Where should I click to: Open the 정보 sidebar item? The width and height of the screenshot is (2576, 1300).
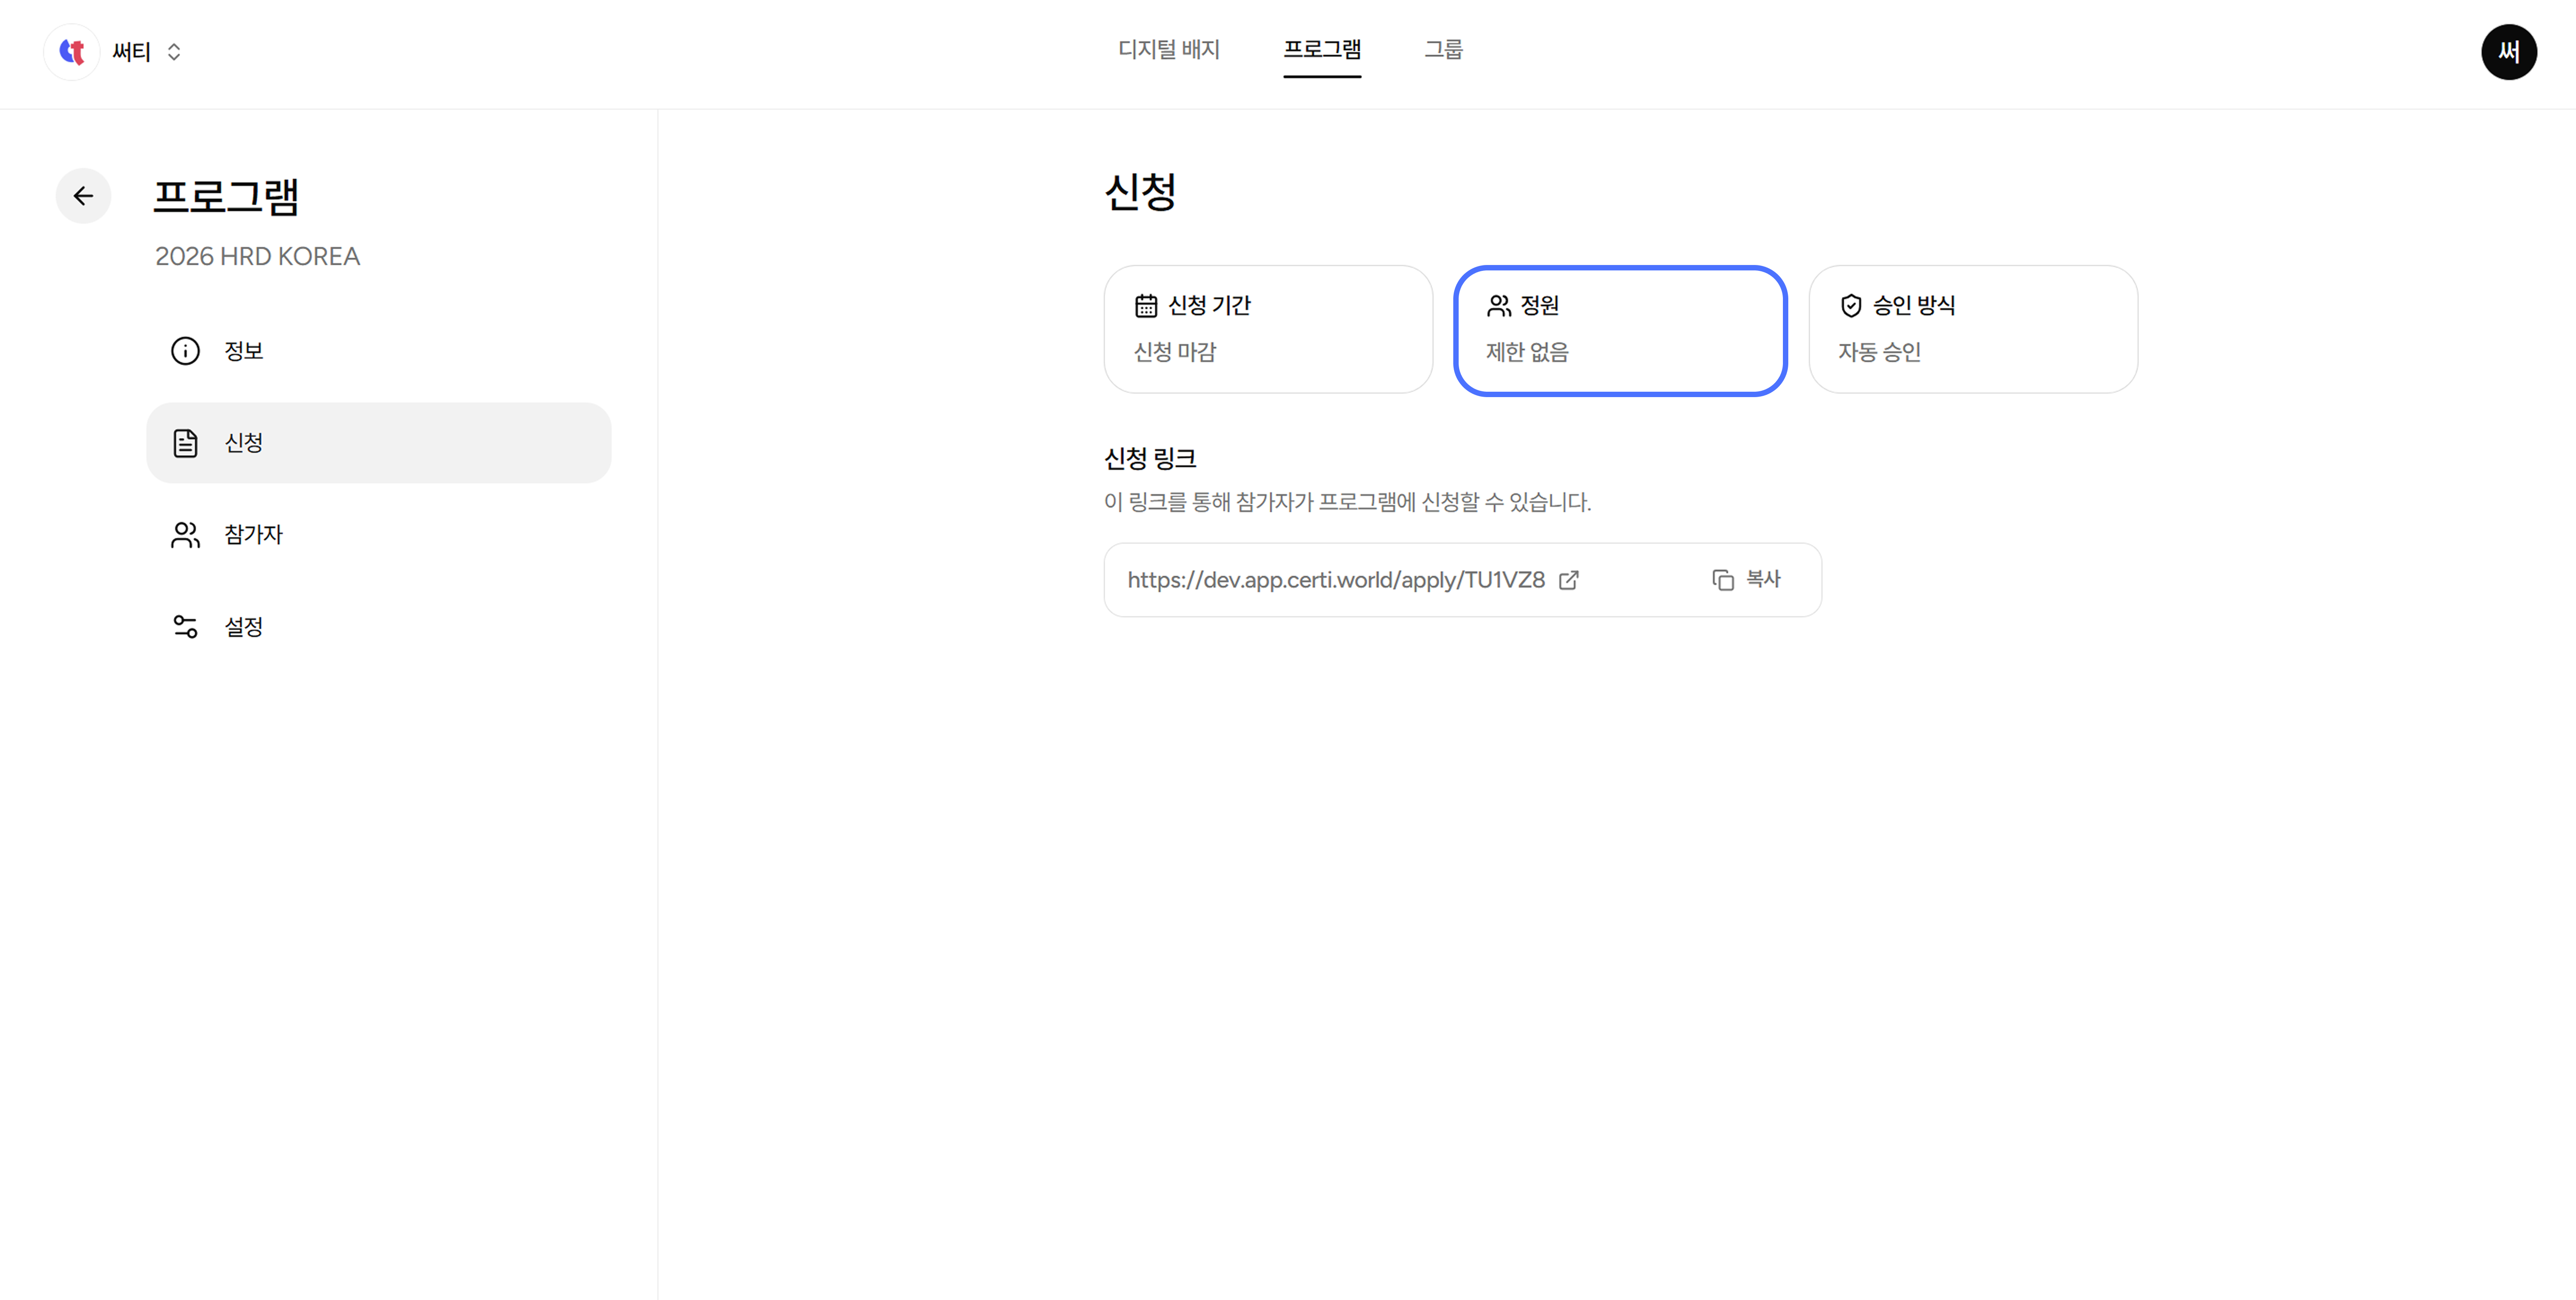click(379, 351)
